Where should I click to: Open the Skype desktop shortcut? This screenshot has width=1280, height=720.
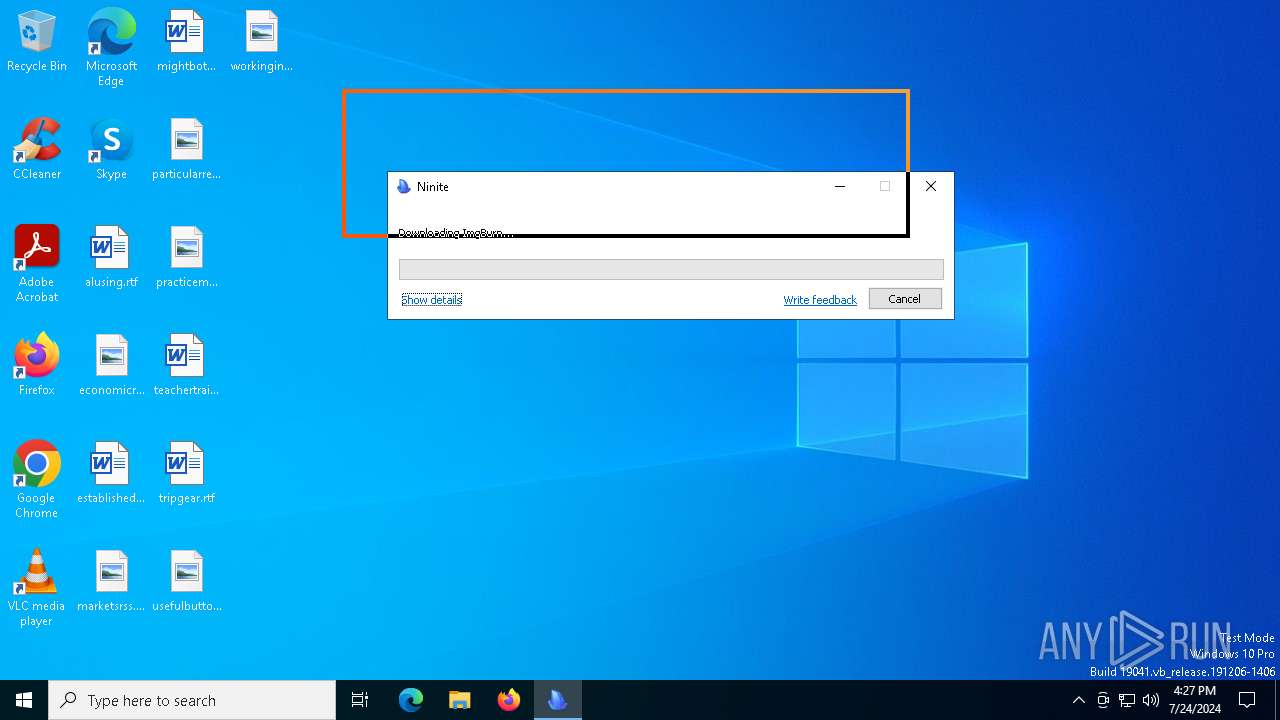(111, 149)
